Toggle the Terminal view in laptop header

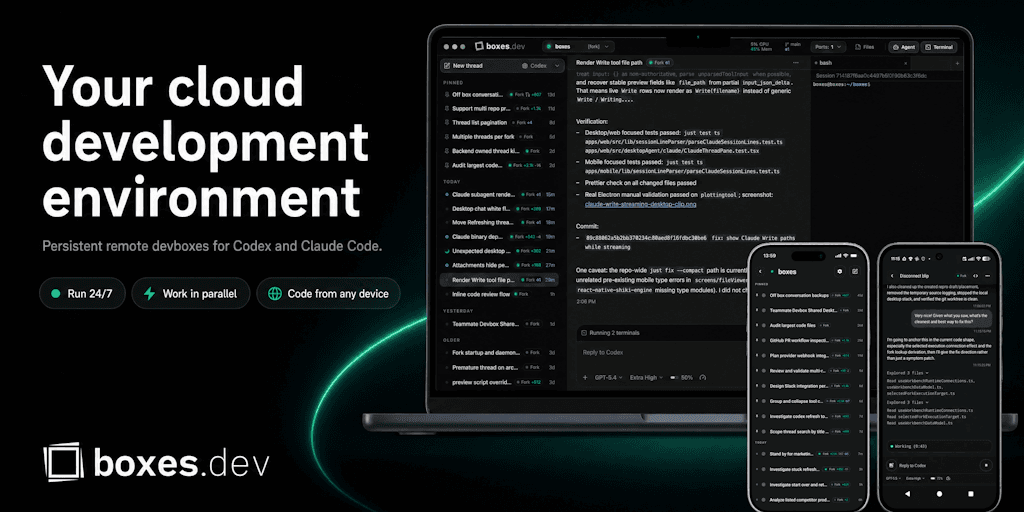[938, 47]
